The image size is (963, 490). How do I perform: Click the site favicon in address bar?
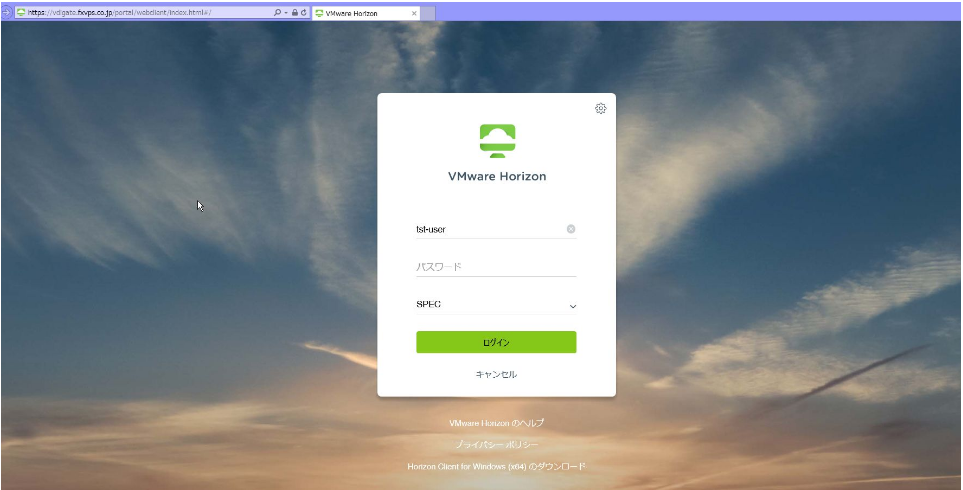(21, 12)
